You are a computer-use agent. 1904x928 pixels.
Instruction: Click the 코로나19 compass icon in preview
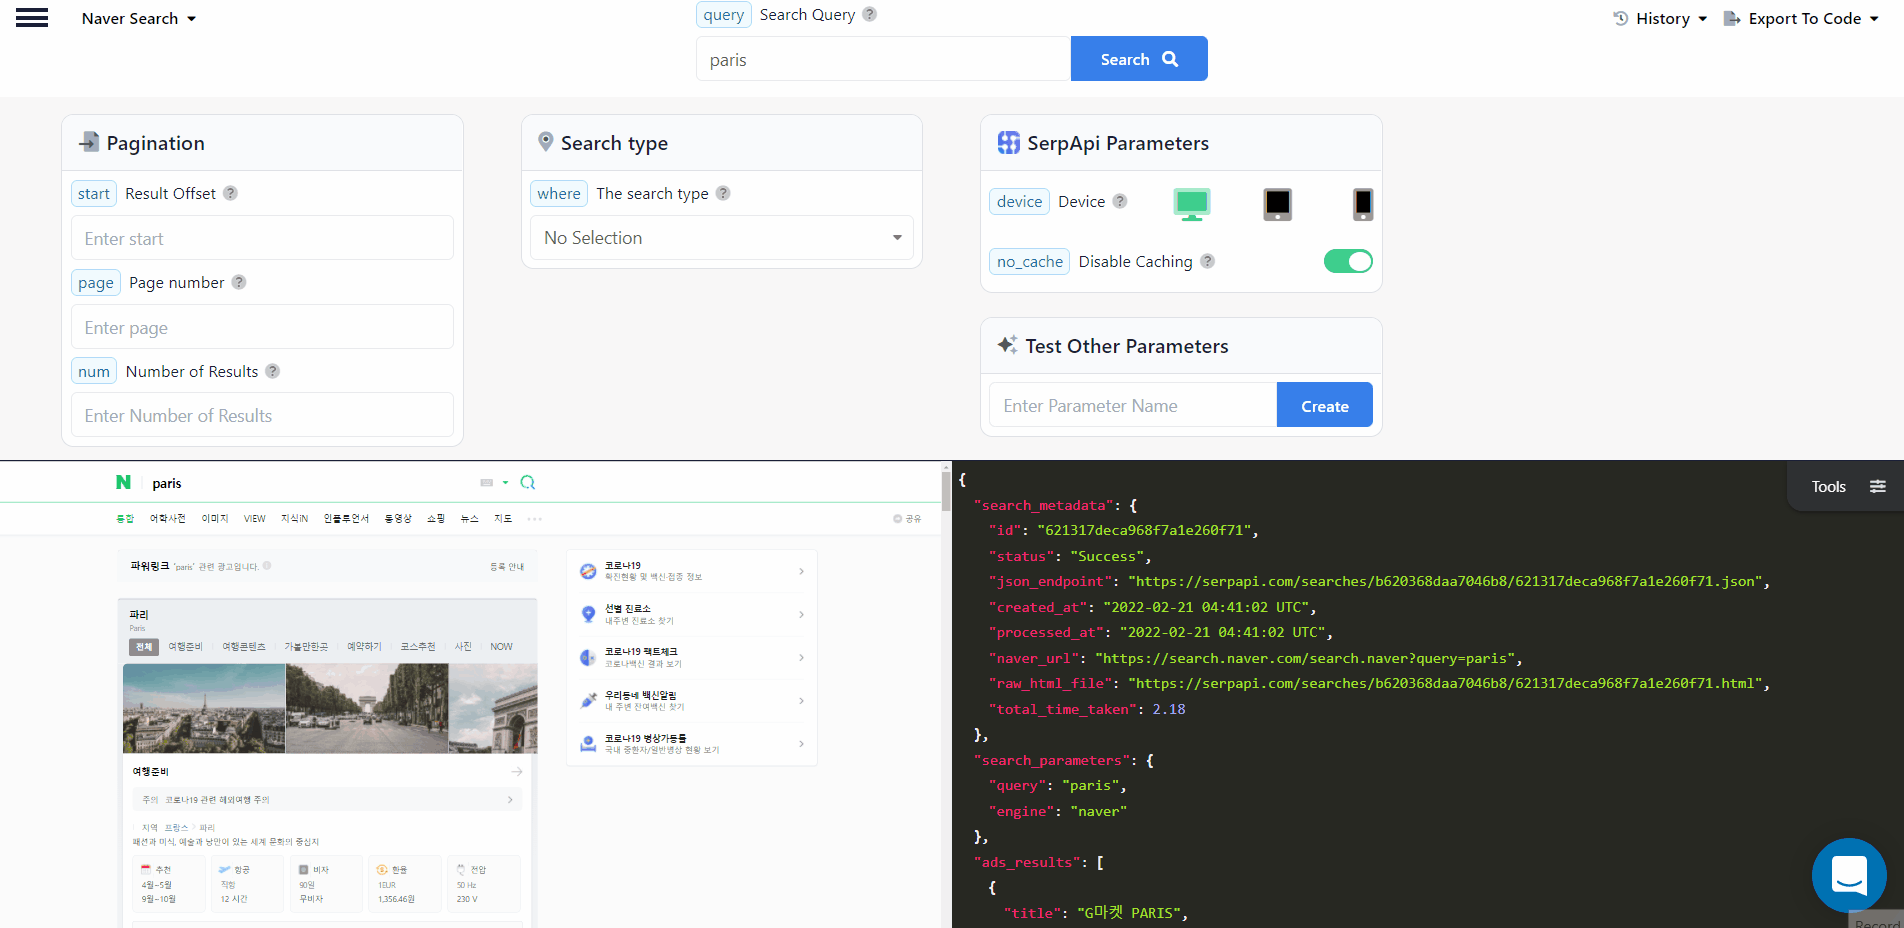(588, 571)
